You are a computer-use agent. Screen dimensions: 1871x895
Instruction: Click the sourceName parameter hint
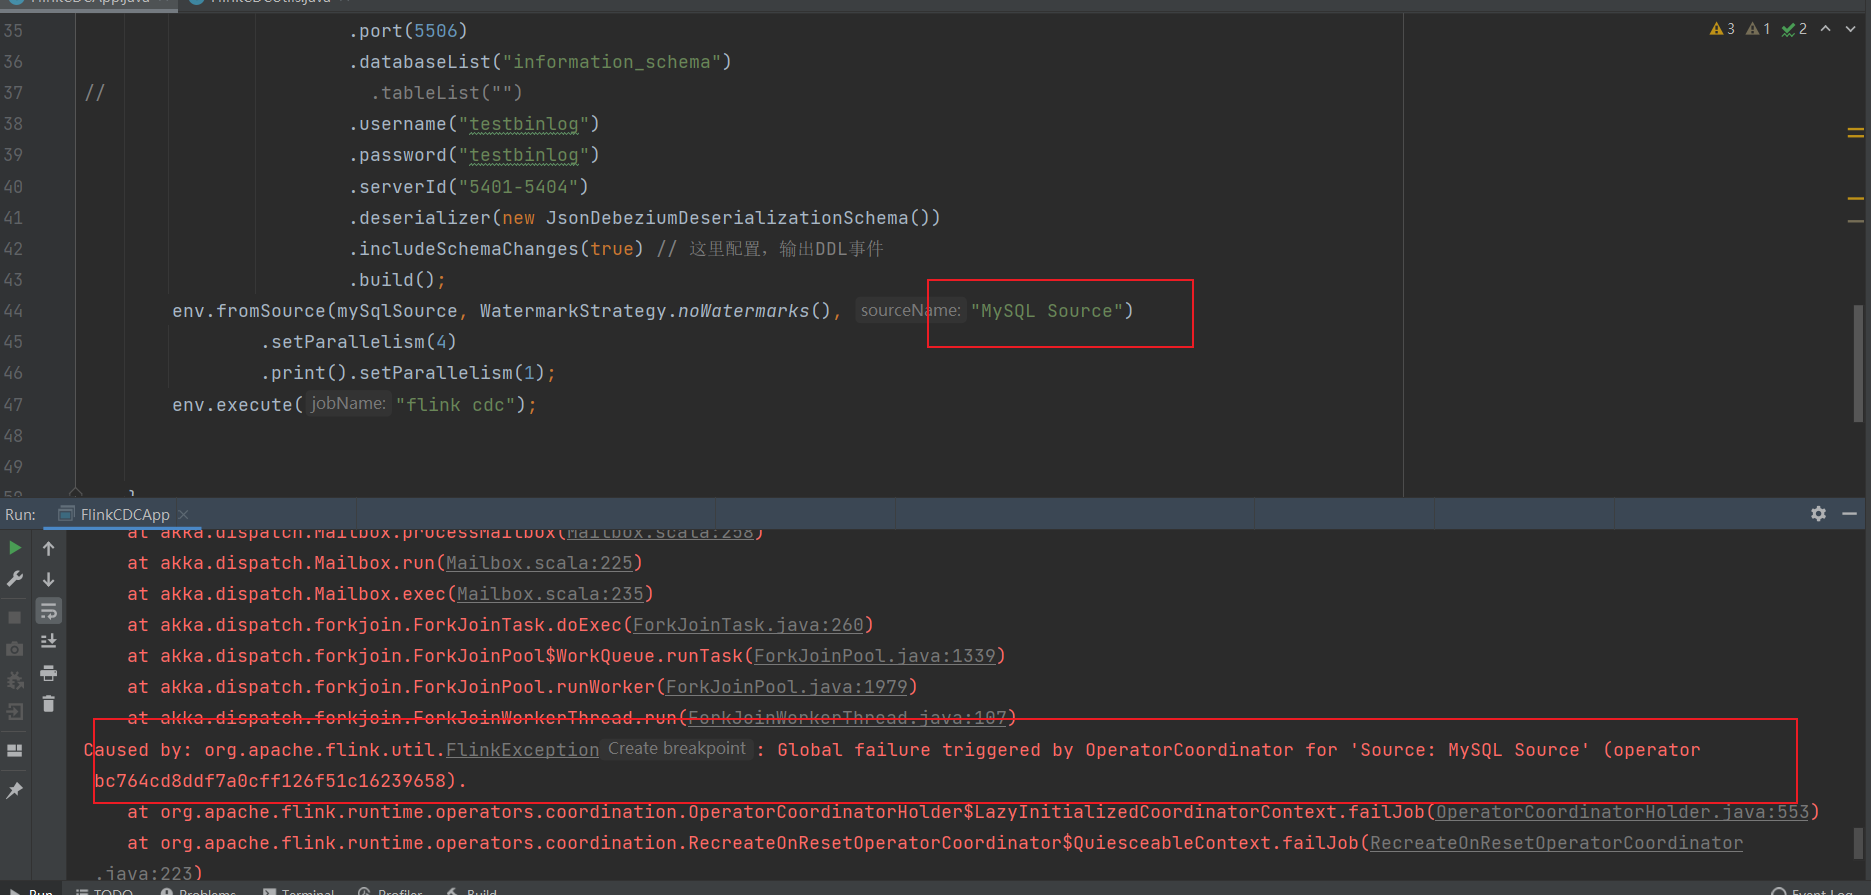[x=910, y=311]
